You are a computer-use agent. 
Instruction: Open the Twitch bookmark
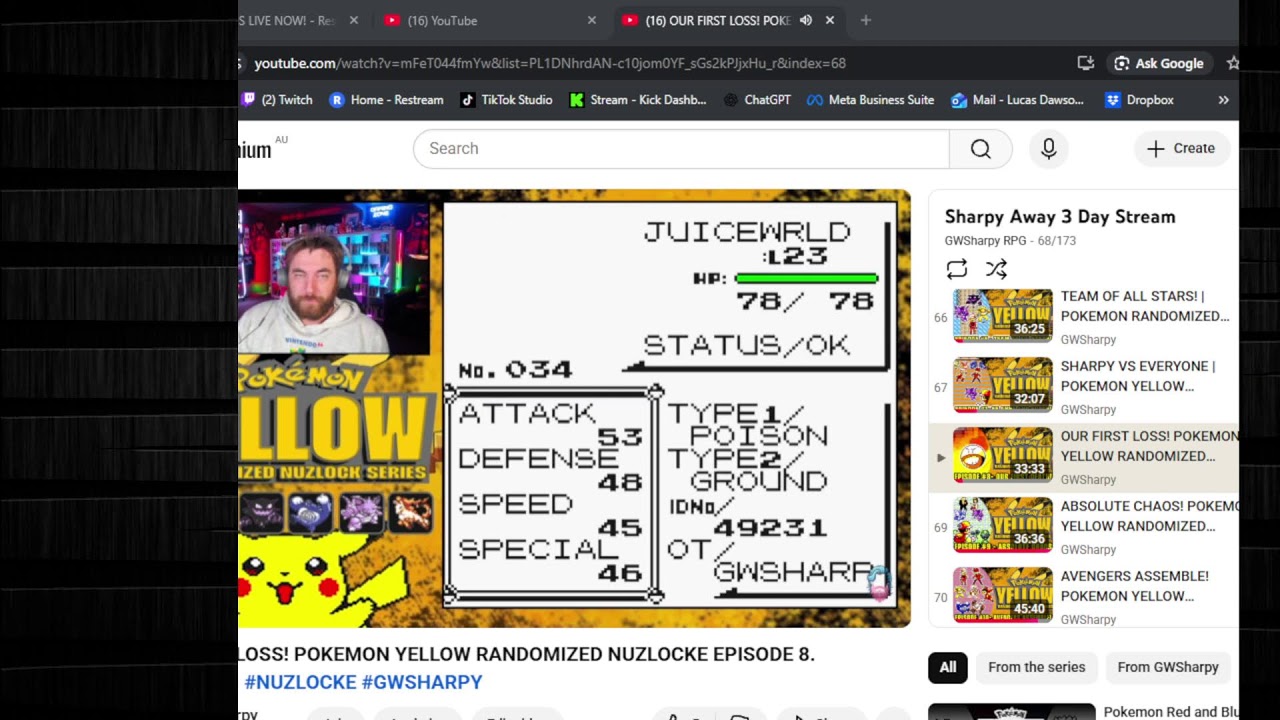[277, 100]
